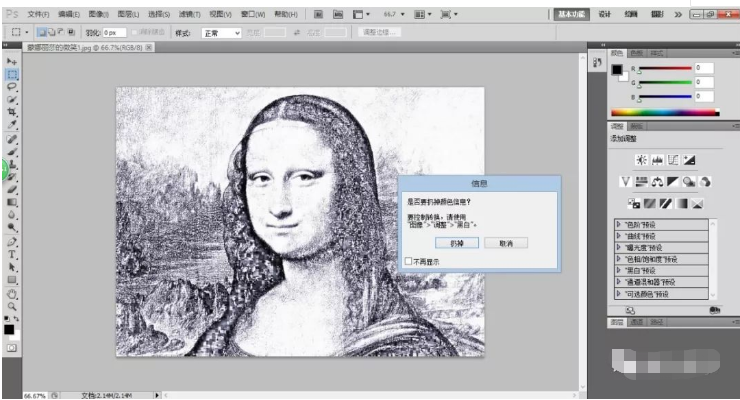Select the Eyedropper tool
This screenshot has height=400, width=740.
[12, 125]
